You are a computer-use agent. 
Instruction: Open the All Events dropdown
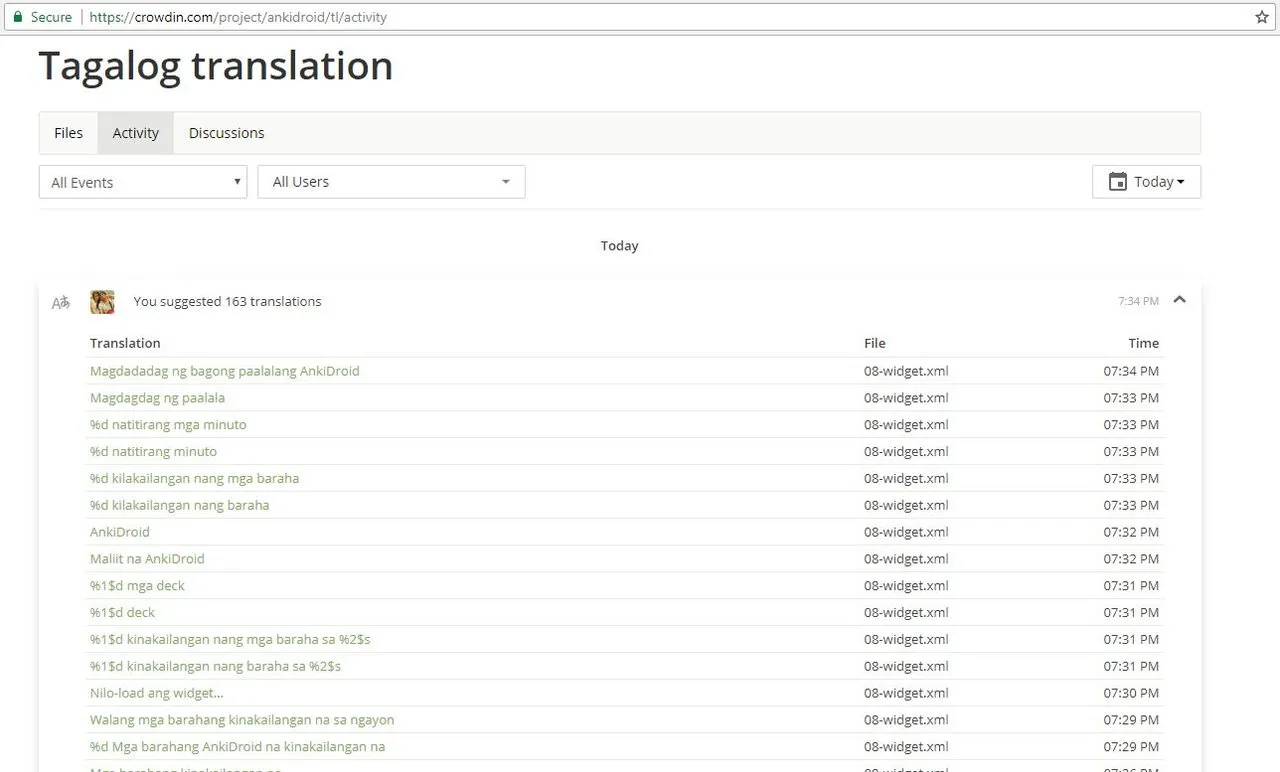click(x=143, y=182)
